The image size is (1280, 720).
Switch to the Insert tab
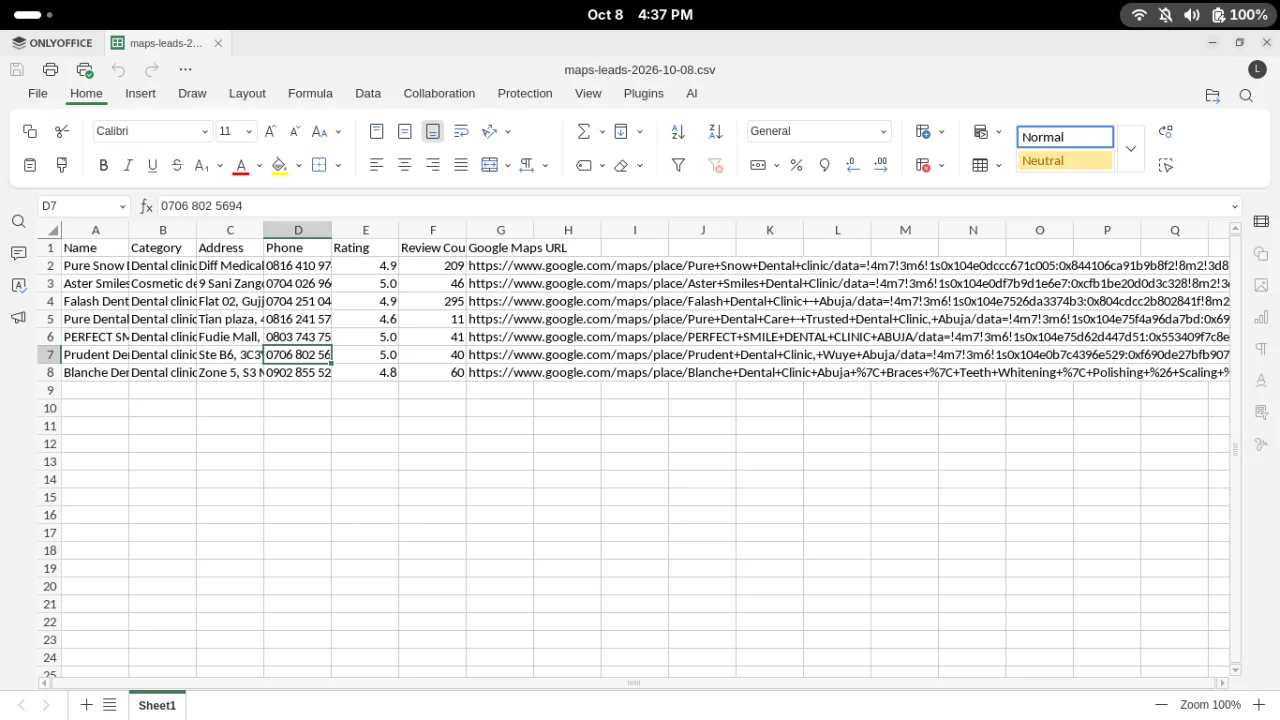click(140, 93)
